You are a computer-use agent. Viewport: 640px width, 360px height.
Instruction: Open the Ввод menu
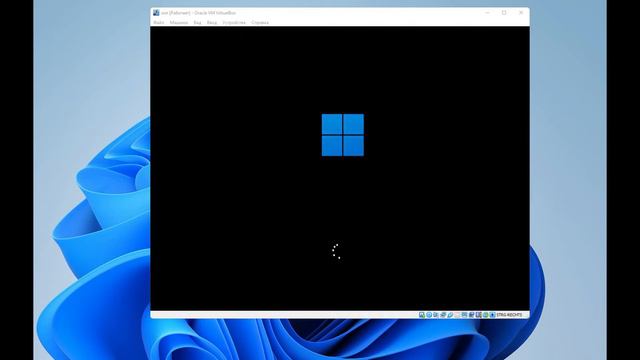[x=211, y=22]
